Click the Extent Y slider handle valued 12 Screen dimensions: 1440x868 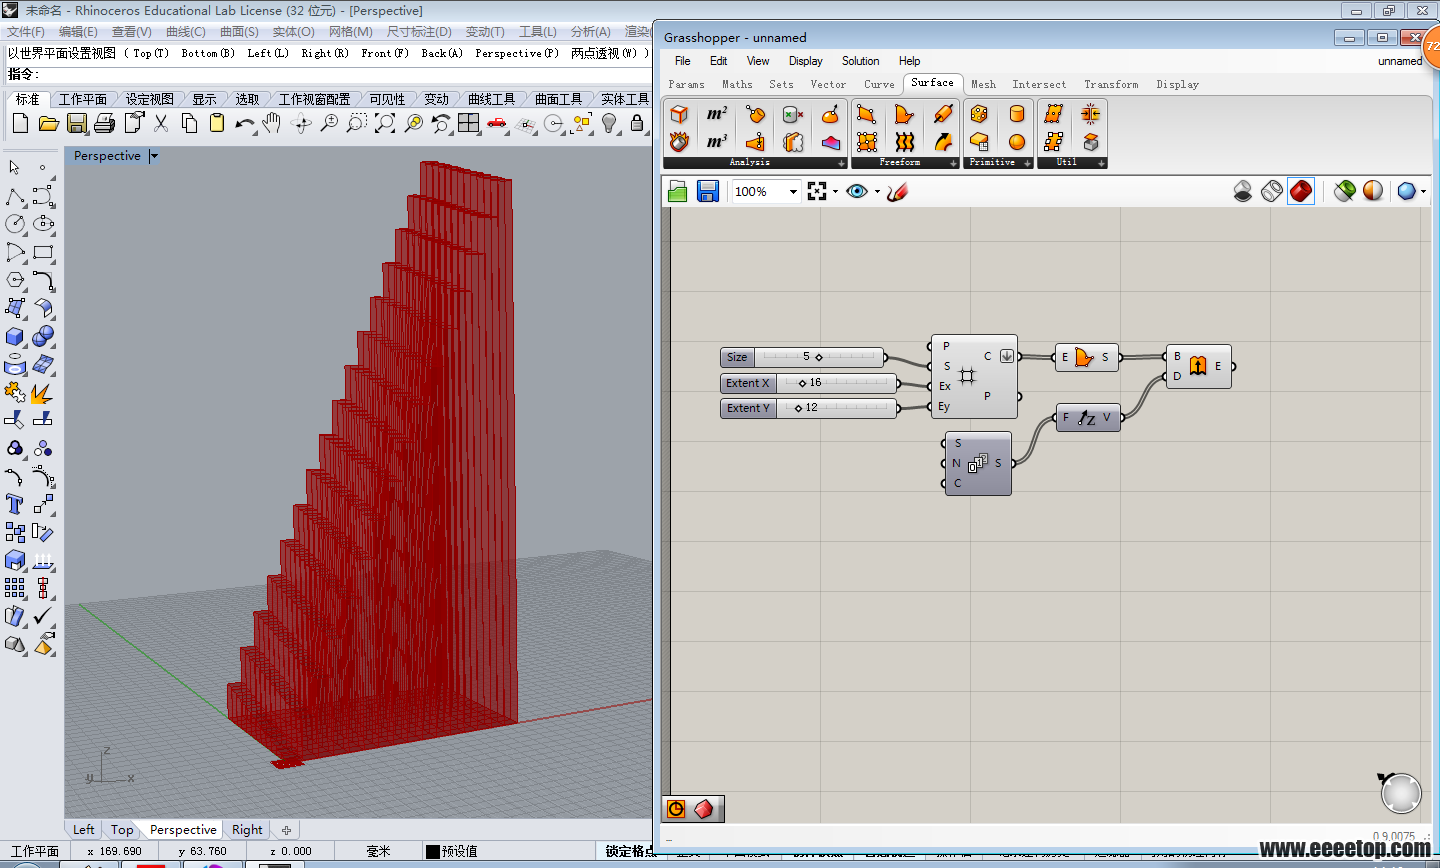point(798,408)
